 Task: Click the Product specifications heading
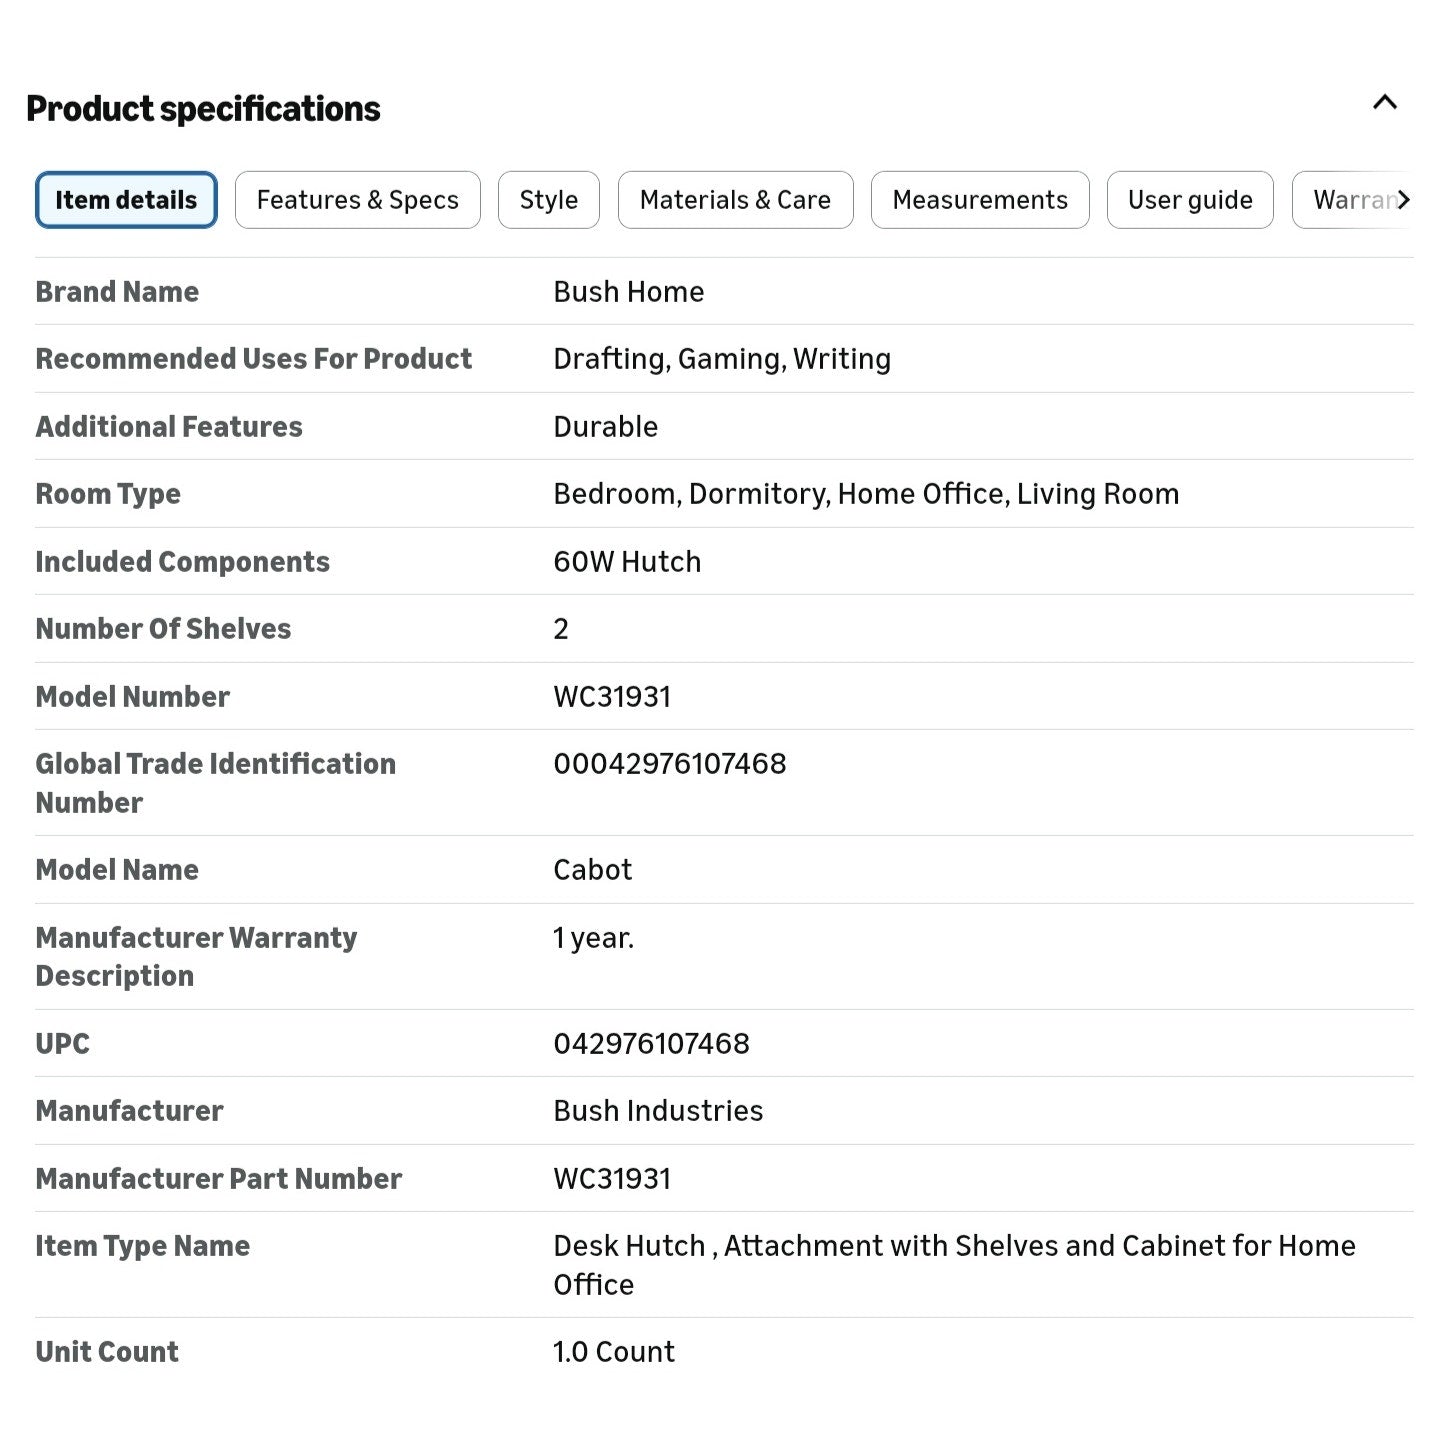(203, 108)
